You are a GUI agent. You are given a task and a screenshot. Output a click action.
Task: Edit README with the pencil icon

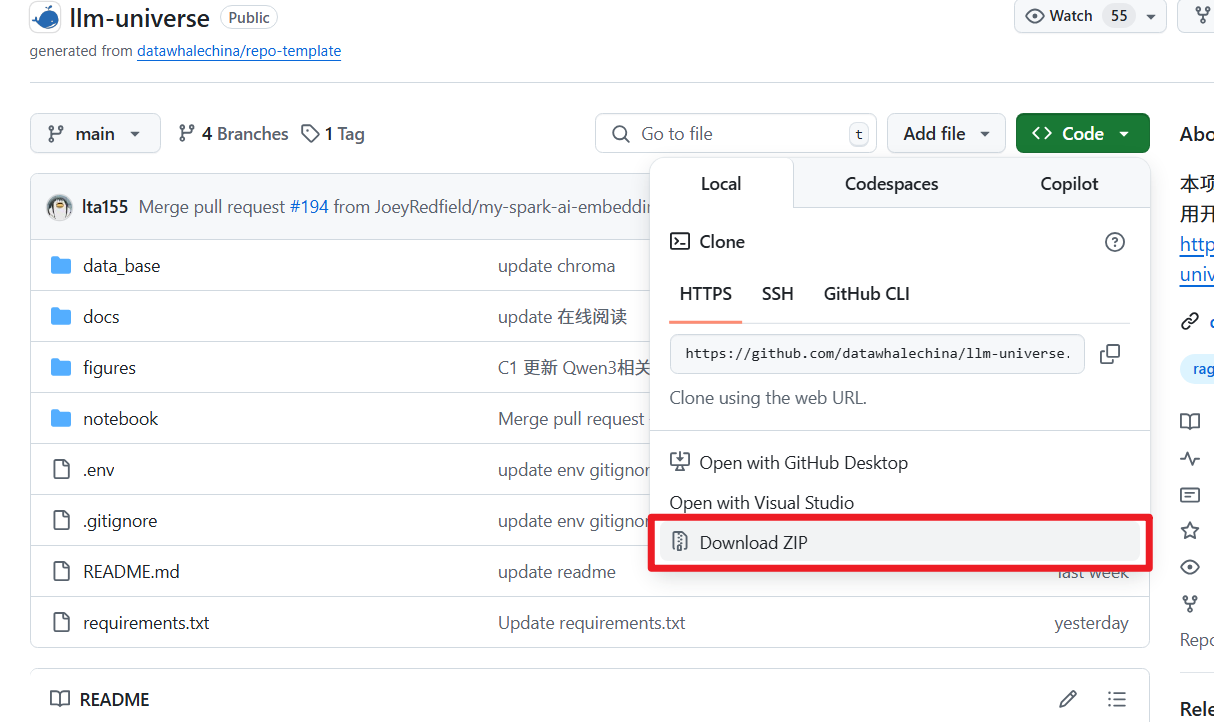1068,699
